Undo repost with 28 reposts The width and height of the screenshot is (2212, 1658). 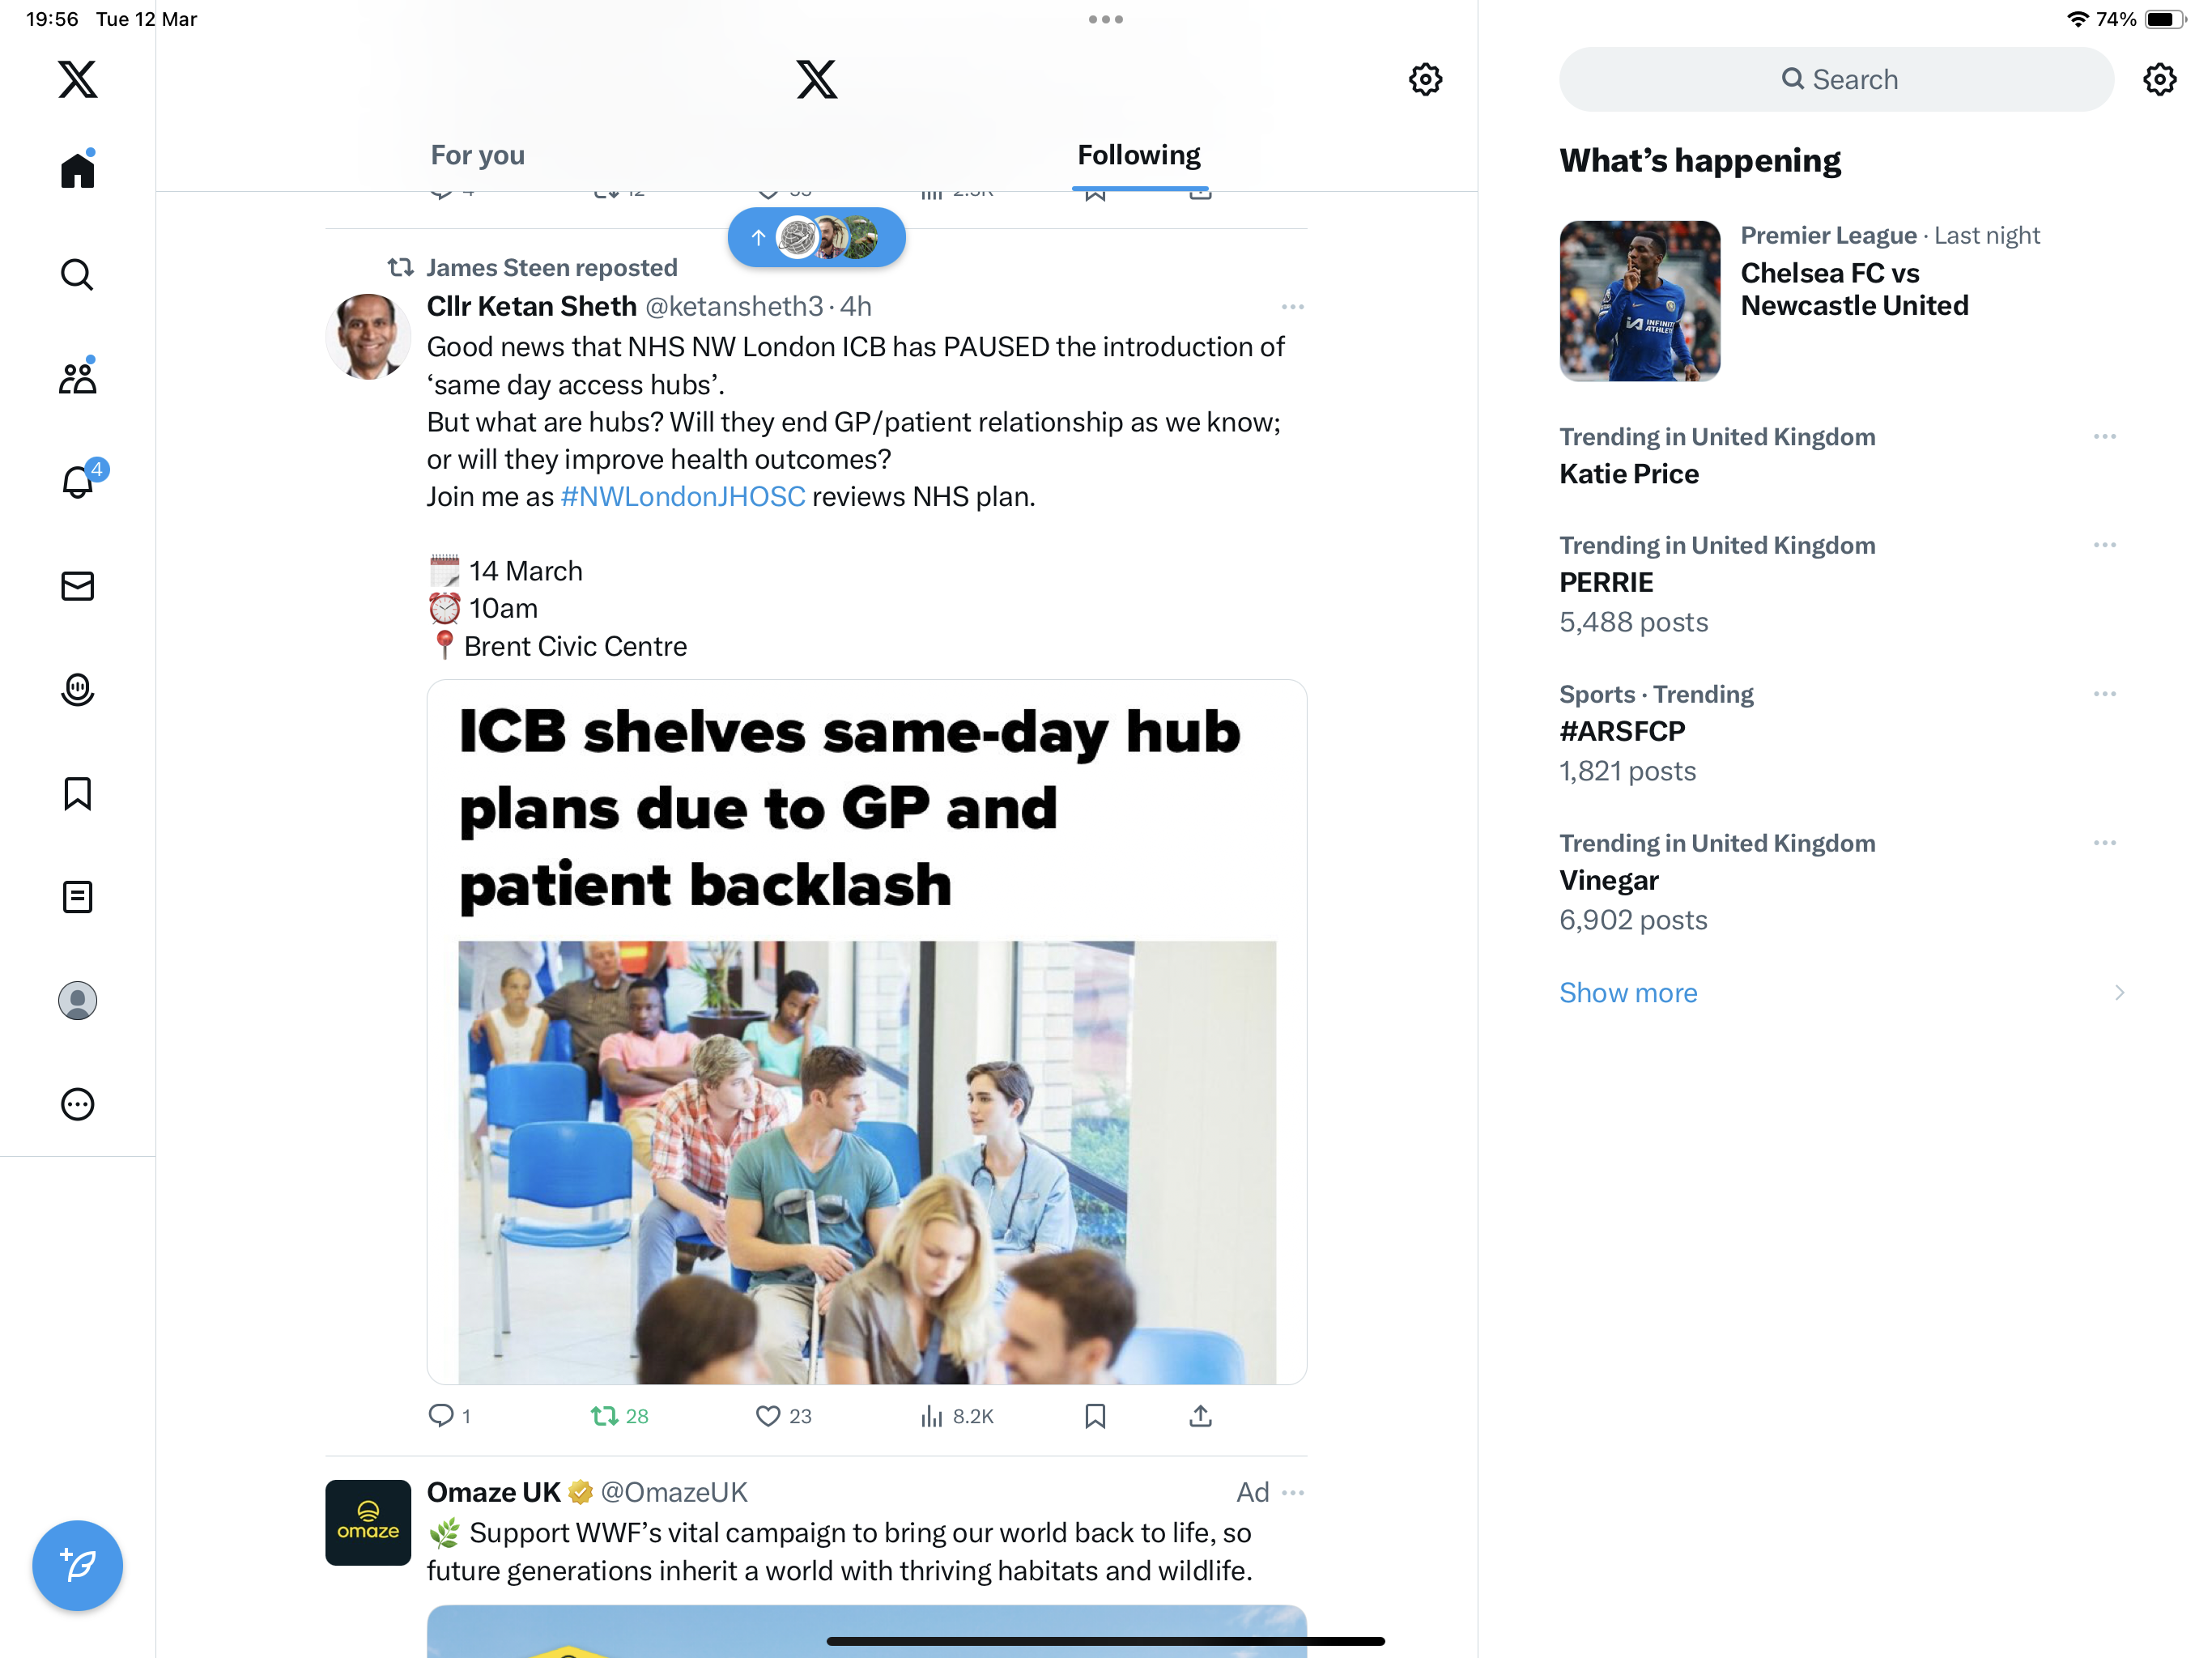(619, 1416)
